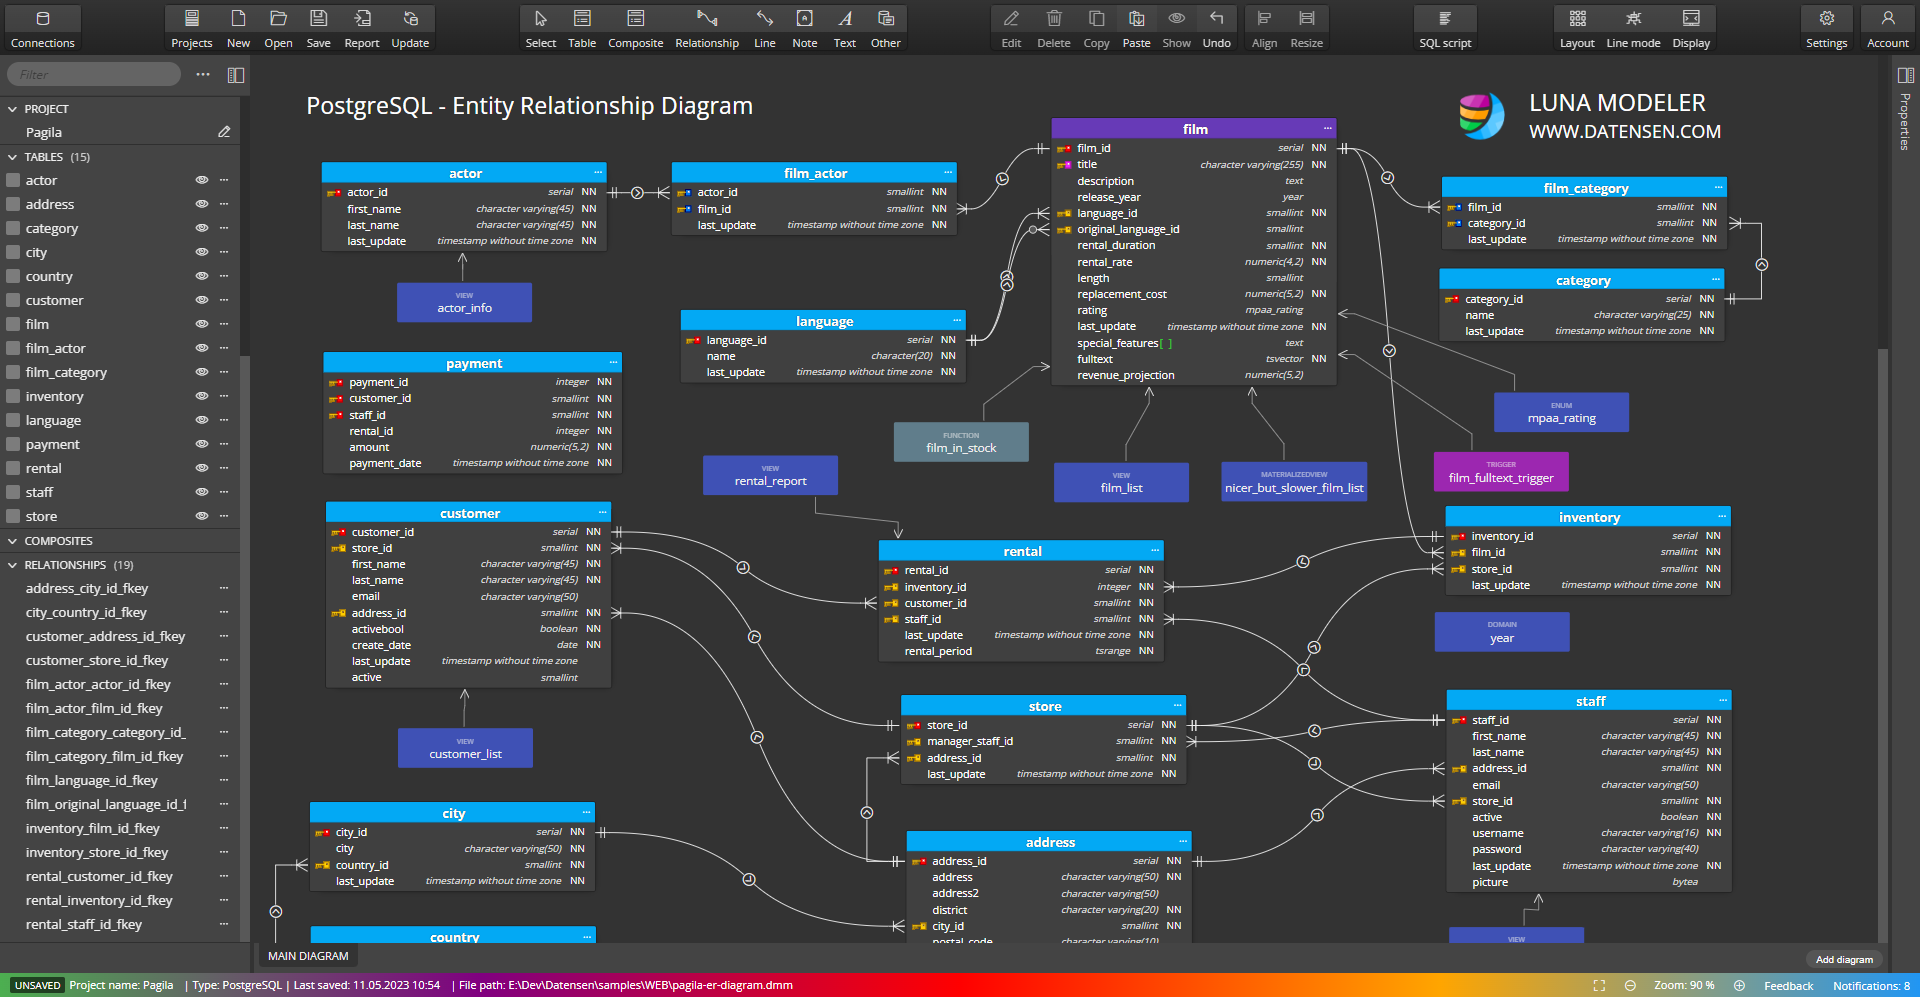Adjust the zoom level control showing 90%
Screen dimensions: 1920x997
(x=1685, y=985)
